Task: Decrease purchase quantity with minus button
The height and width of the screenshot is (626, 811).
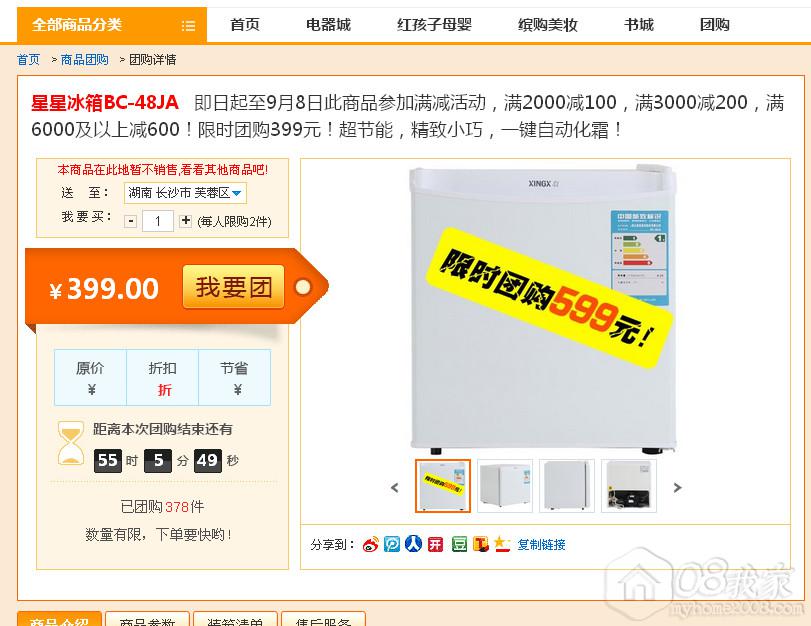Action: click(x=131, y=221)
